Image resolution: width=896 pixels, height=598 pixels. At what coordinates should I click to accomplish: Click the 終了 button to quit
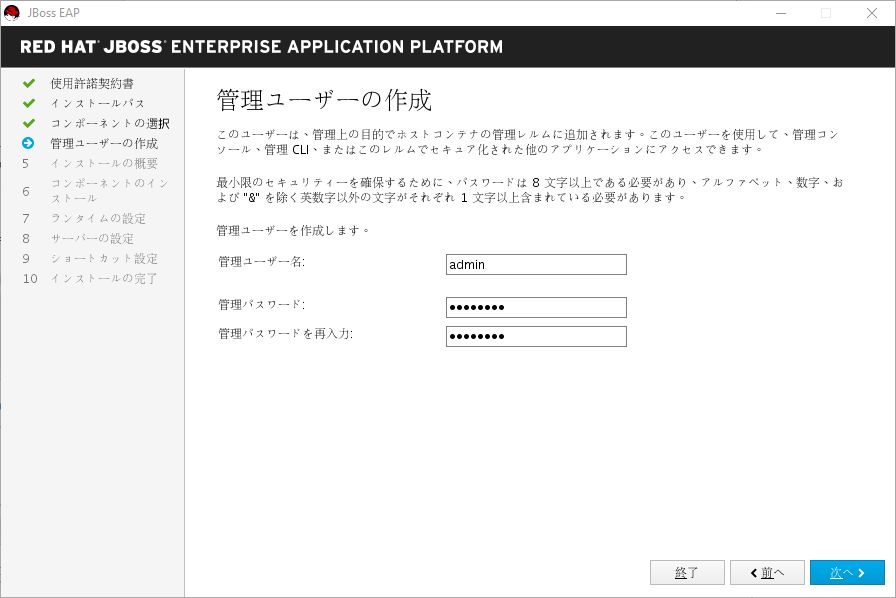pyautogui.click(x=687, y=572)
